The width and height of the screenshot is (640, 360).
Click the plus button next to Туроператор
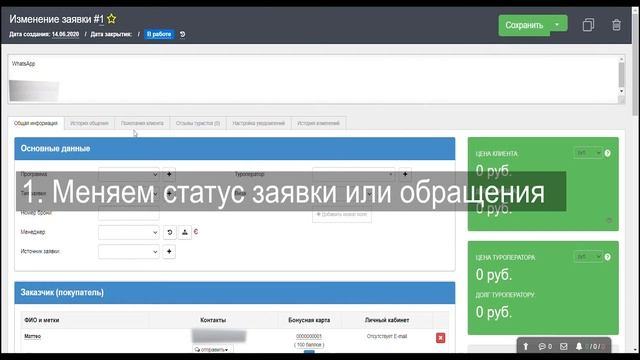[405, 174]
